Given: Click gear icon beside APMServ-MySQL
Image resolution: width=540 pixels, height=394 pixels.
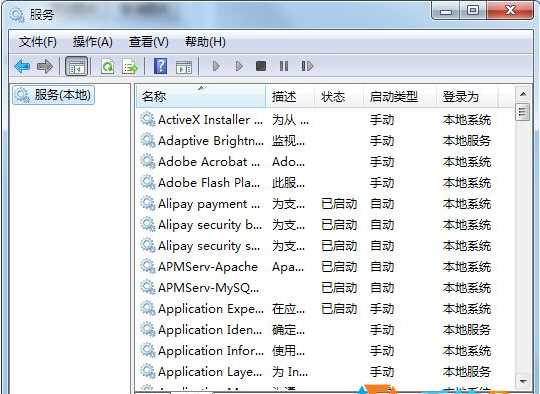Looking at the screenshot, I should (x=148, y=288).
